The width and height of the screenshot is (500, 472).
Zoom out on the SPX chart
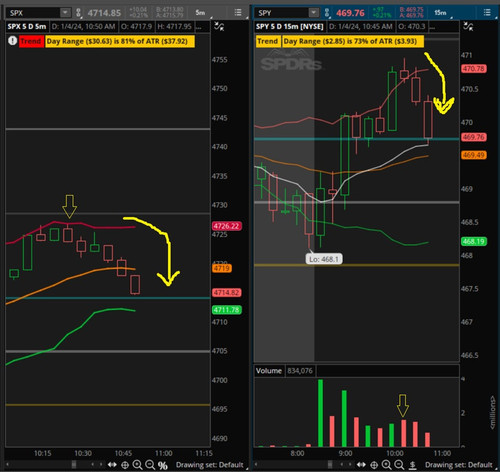pos(150,465)
